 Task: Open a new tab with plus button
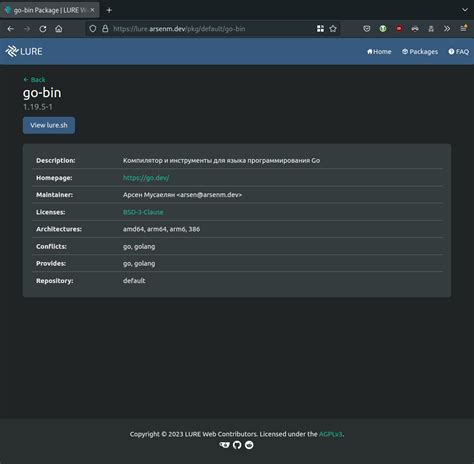coord(109,10)
